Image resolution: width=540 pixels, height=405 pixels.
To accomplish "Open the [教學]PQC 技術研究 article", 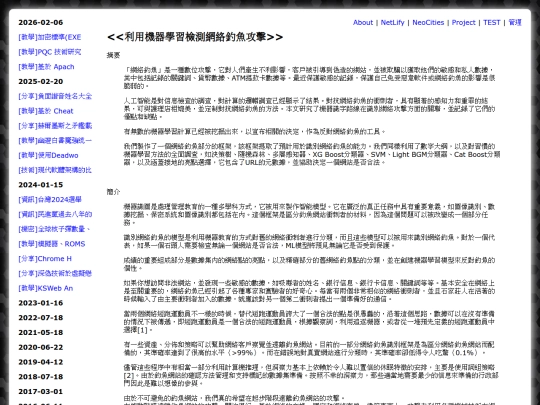I will 50,52.
